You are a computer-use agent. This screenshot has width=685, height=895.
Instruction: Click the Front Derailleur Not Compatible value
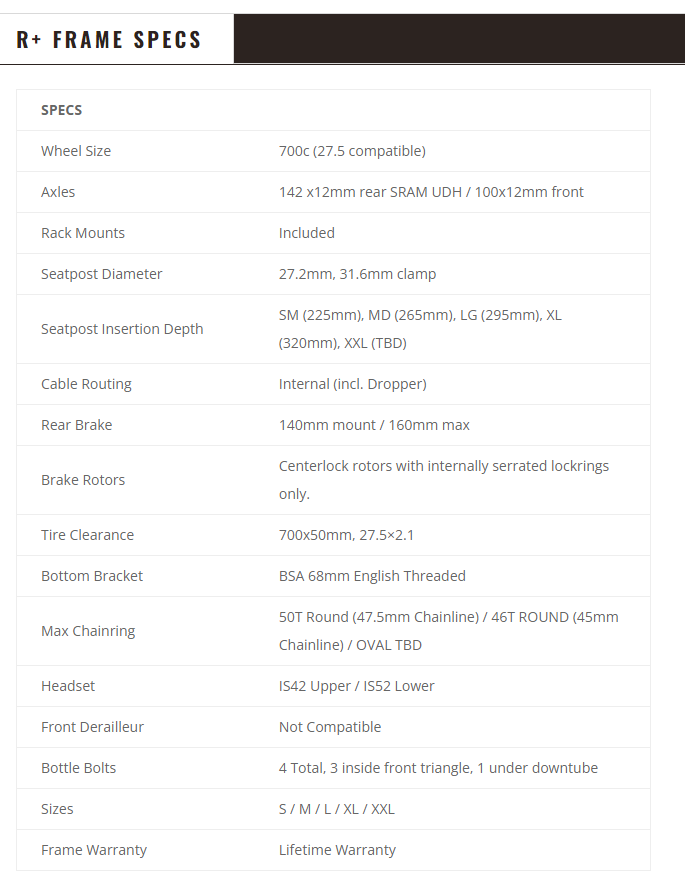(x=330, y=727)
